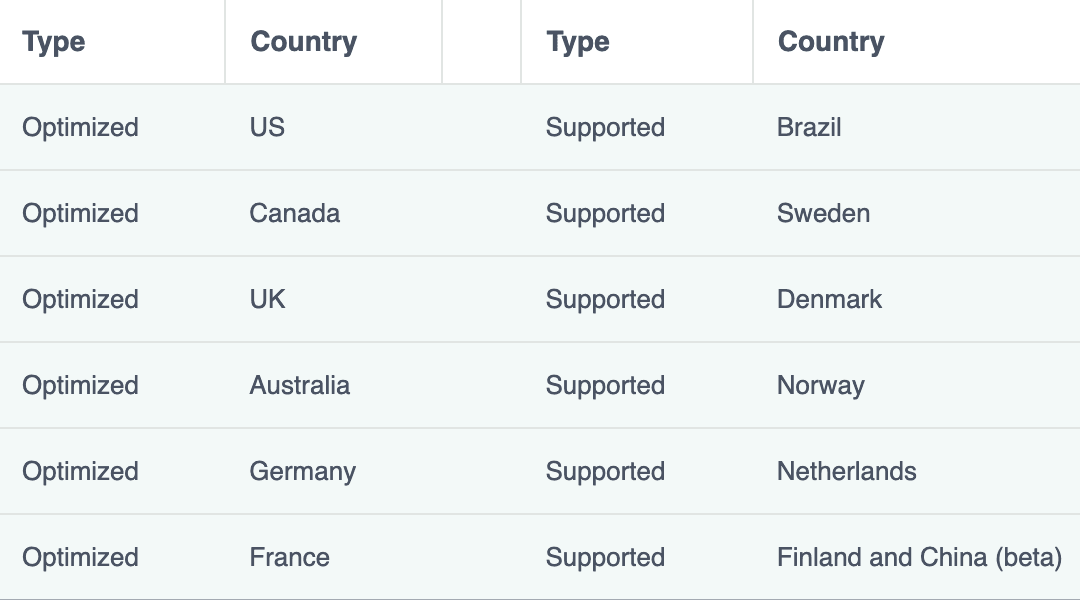Select the Norway cell
Viewport: 1080px width, 600px height.
(821, 386)
